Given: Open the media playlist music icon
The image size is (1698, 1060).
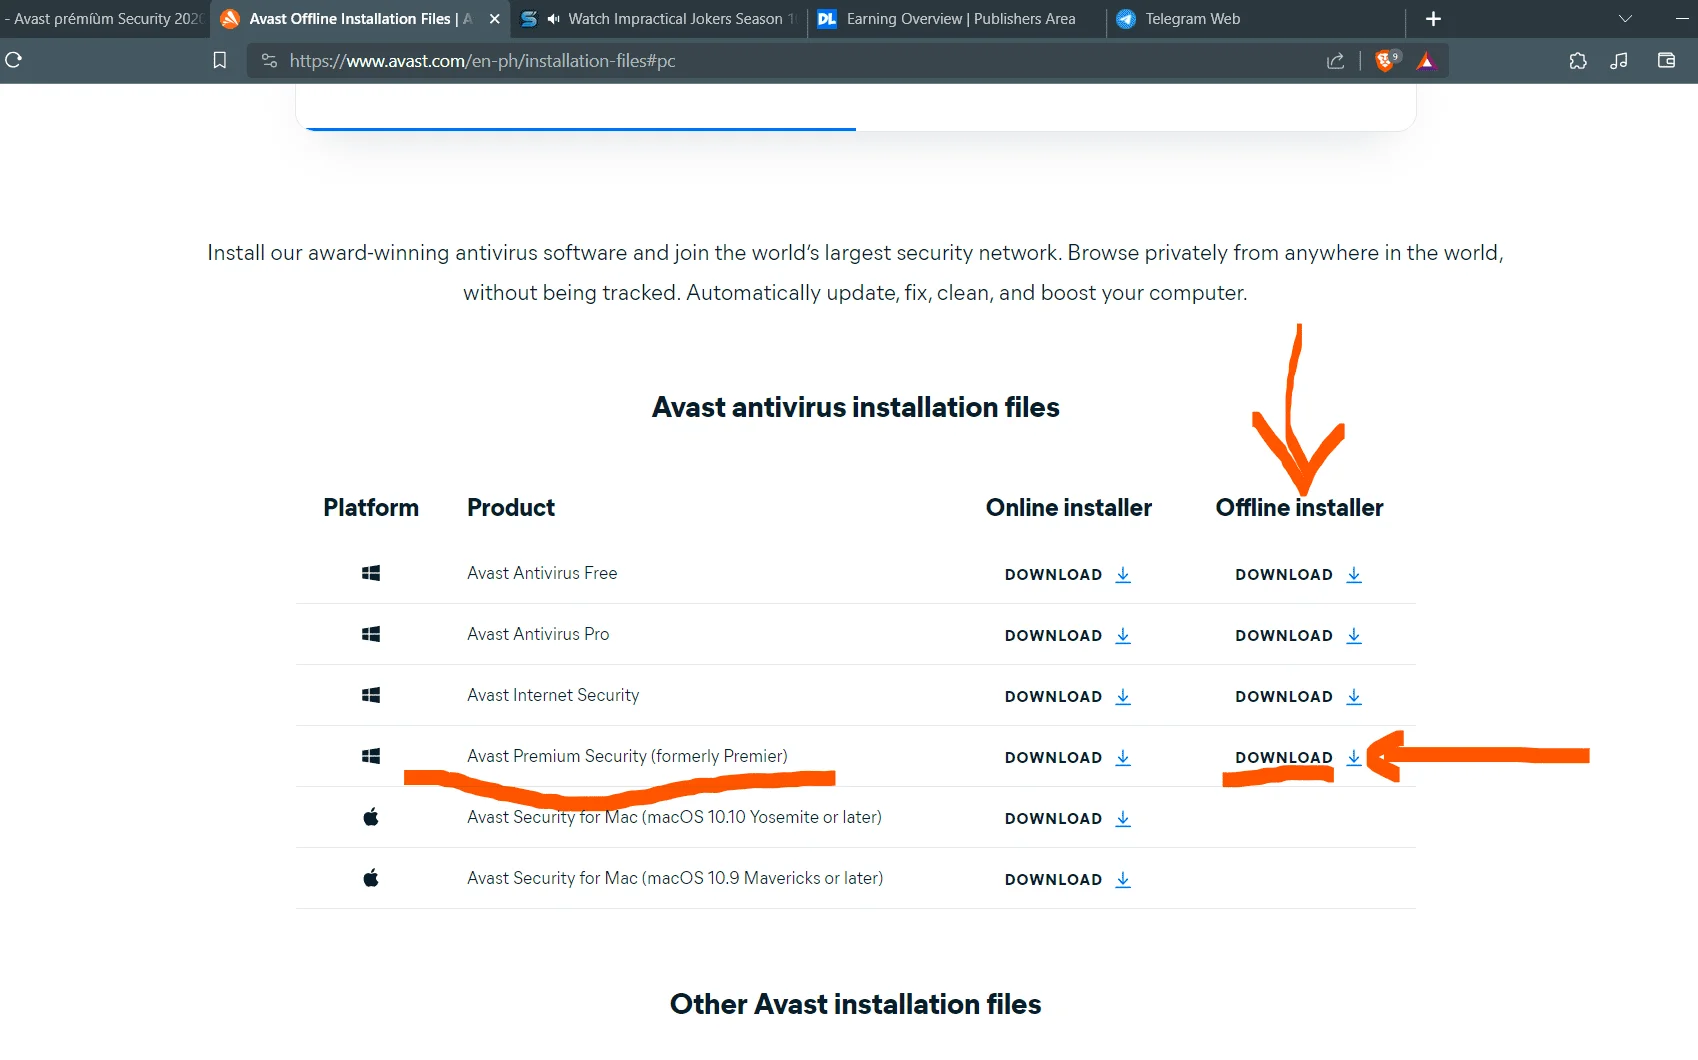Looking at the screenshot, I should tap(1619, 61).
